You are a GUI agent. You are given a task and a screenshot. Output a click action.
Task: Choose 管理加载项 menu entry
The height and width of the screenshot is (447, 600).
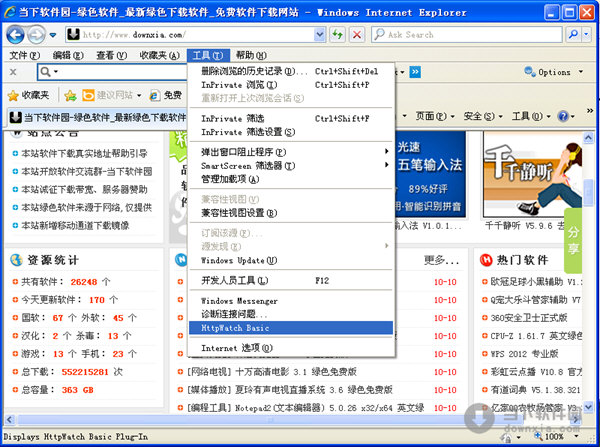[x=291, y=179]
